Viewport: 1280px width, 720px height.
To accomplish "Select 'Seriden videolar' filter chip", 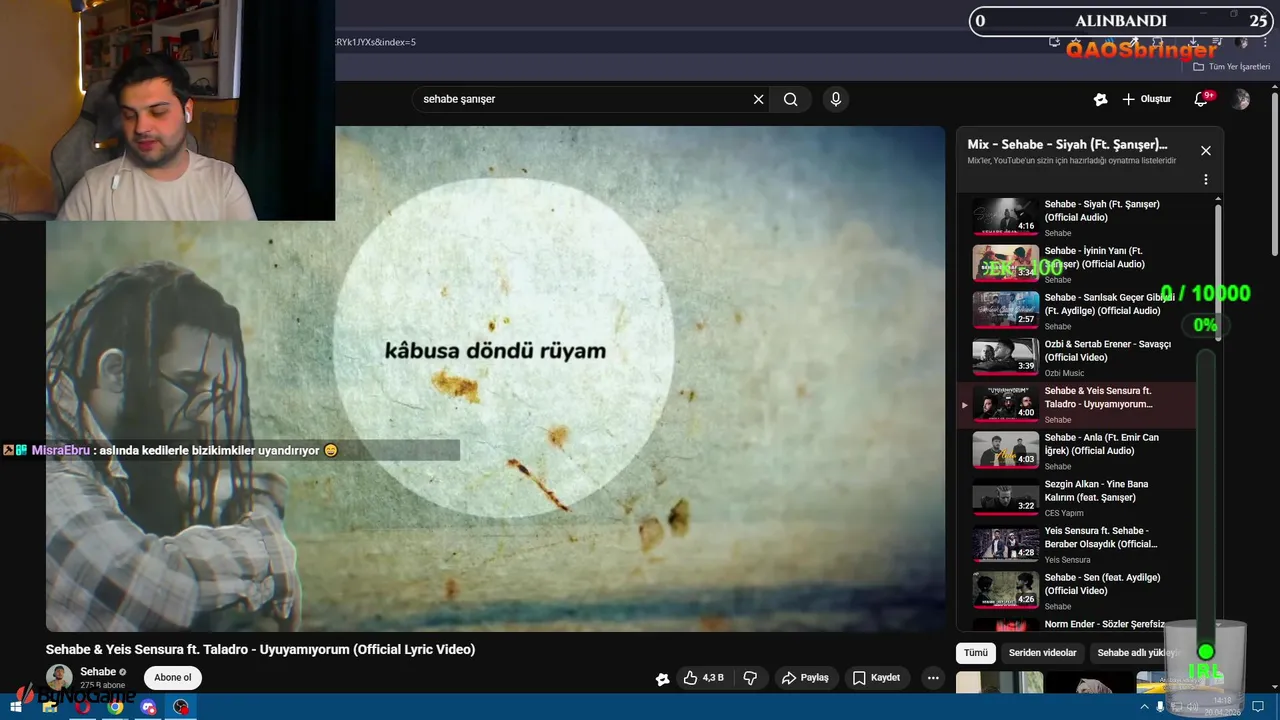I will pos(1042,653).
